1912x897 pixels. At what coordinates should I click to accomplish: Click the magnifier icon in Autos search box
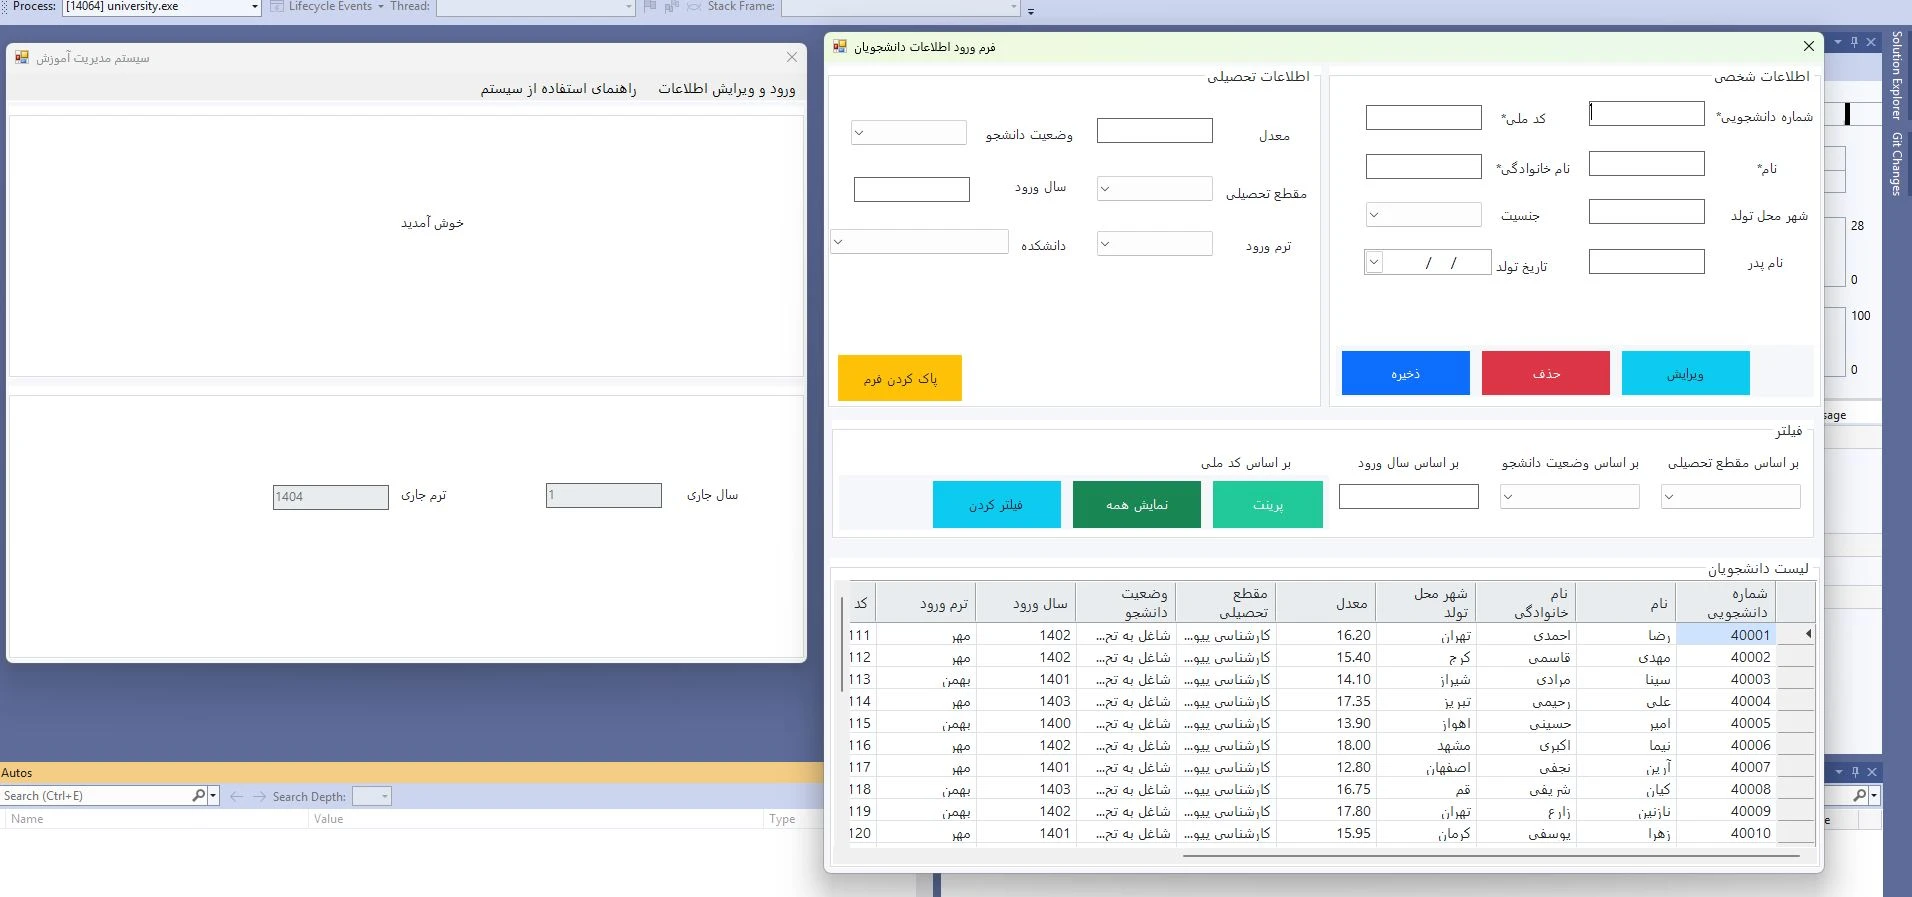click(x=198, y=796)
